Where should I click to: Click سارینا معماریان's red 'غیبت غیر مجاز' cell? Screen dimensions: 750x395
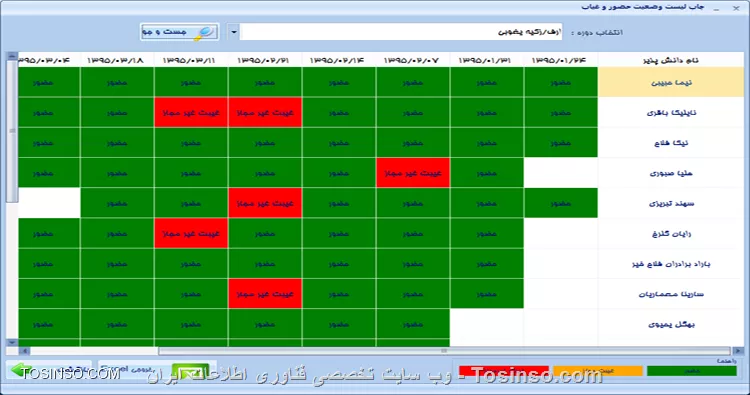pos(265,294)
